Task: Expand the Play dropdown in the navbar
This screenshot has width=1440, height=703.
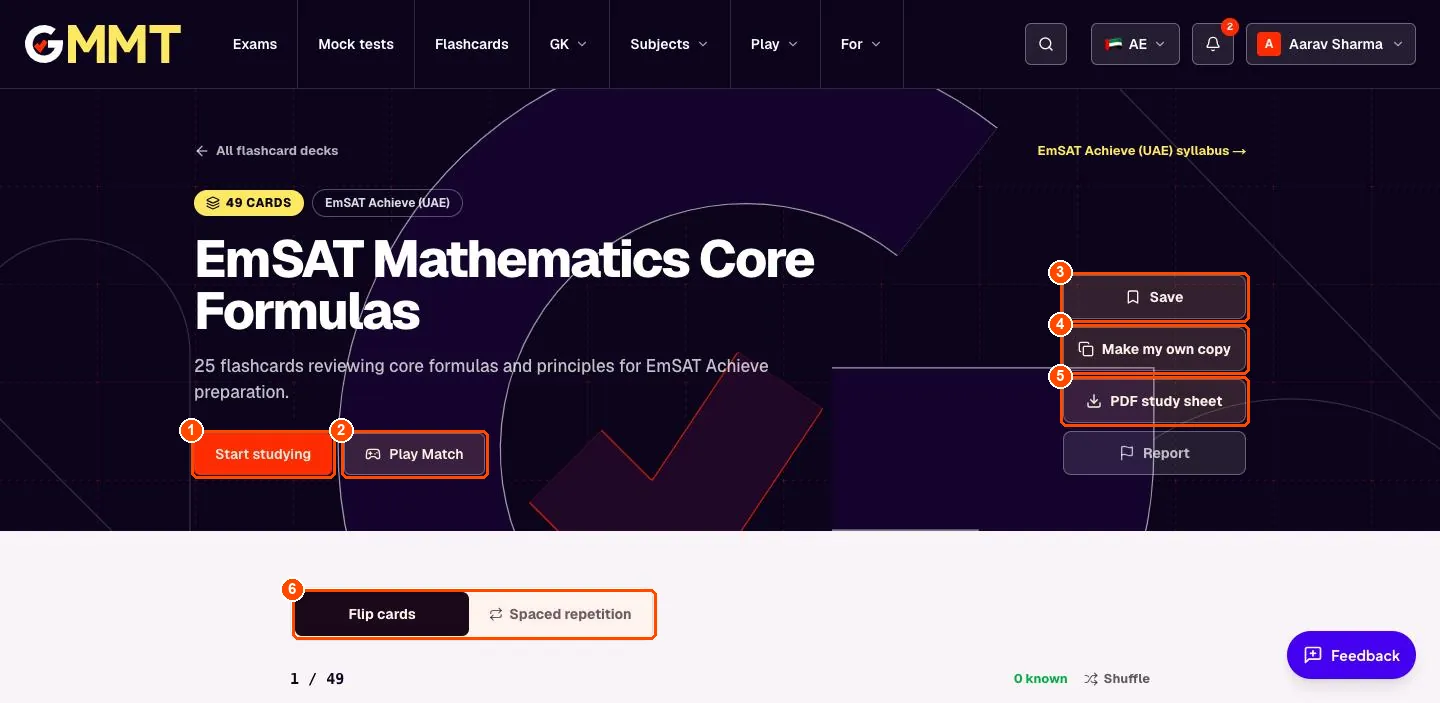Action: click(775, 44)
